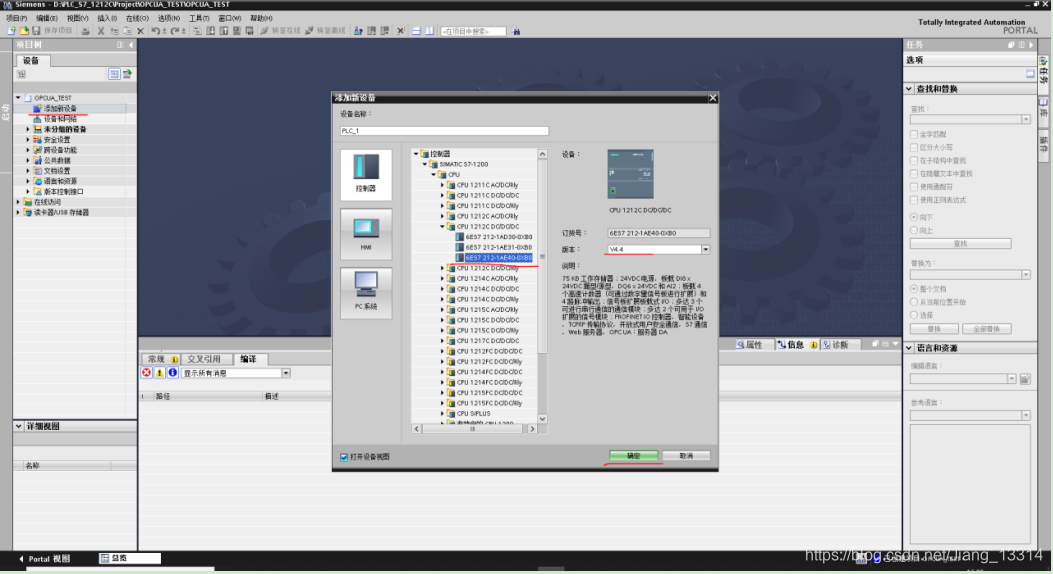Open the 在线(O) menu
This screenshot has height=574, width=1053.
137,18
